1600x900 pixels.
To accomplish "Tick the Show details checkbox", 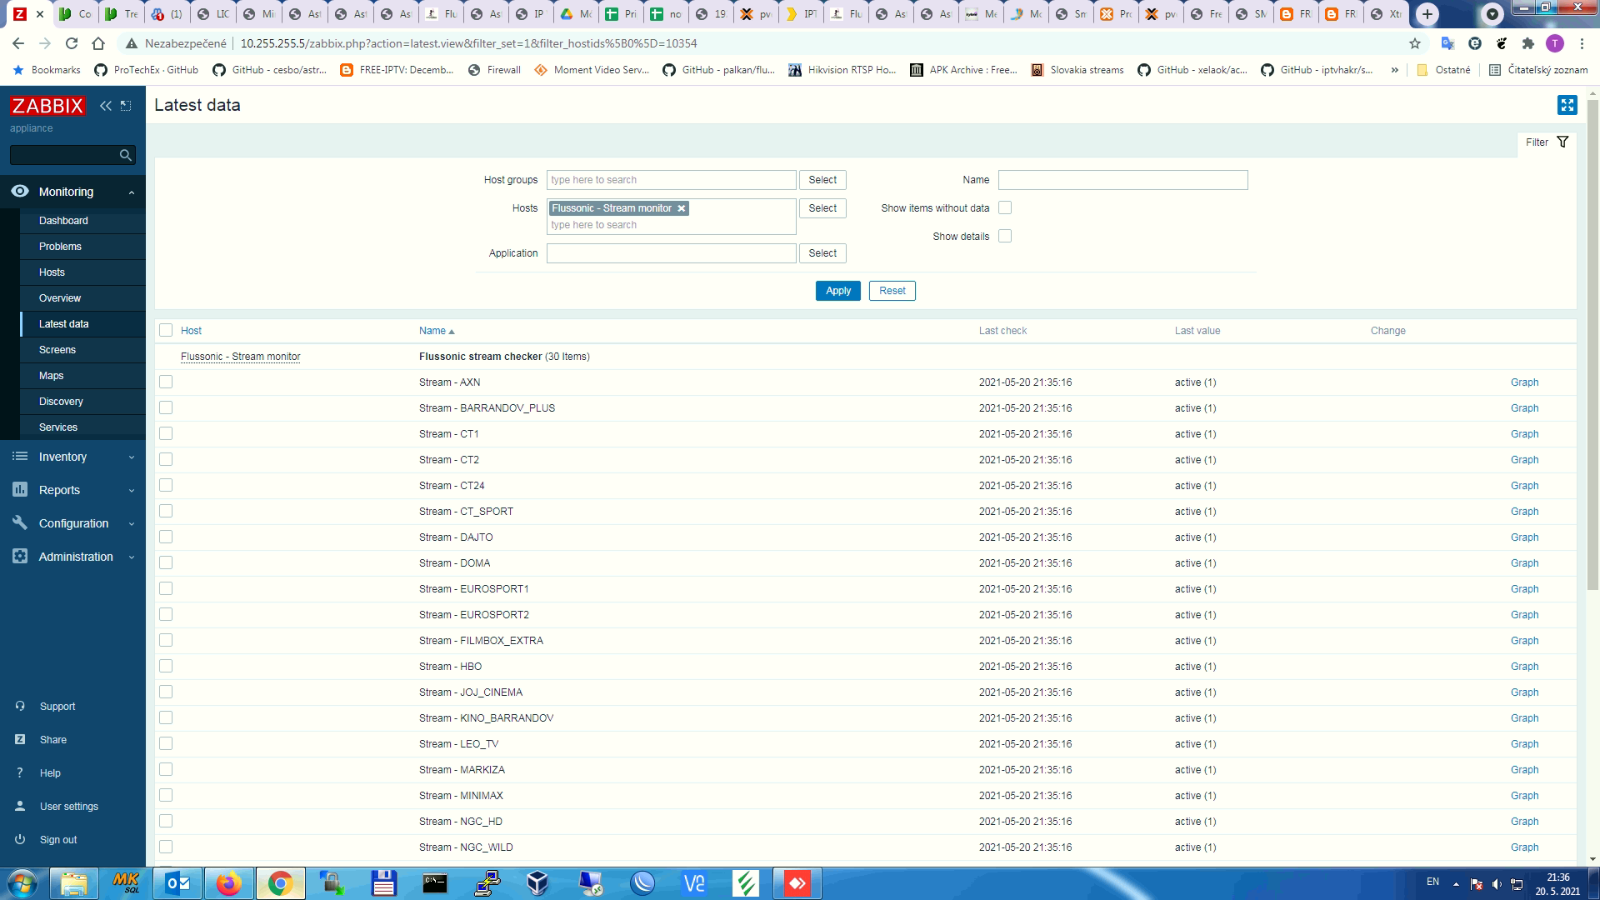I will pyautogui.click(x=1005, y=236).
